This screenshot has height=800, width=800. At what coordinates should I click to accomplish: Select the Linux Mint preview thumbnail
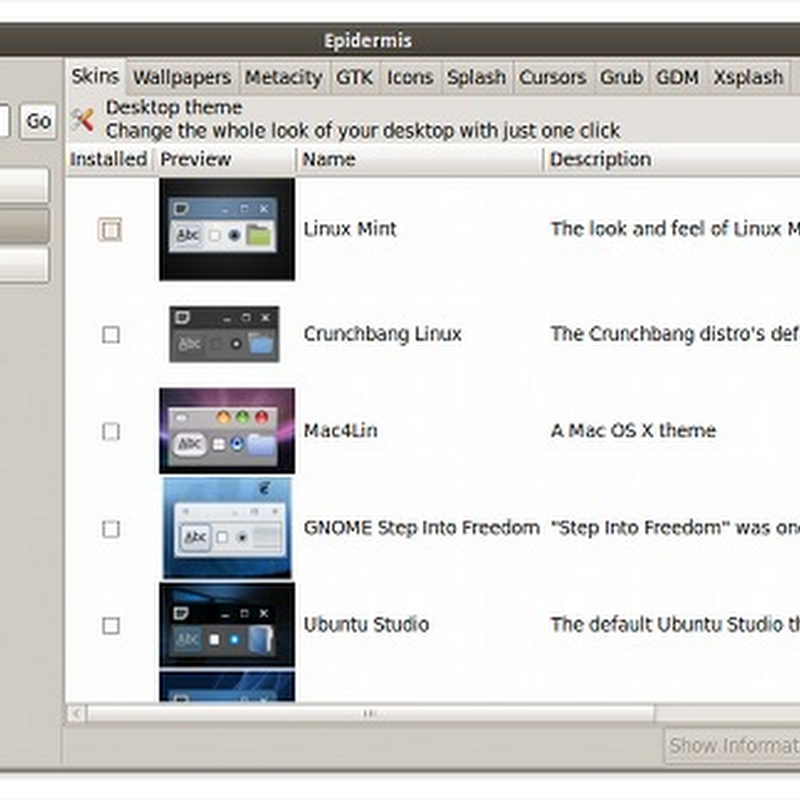(x=227, y=230)
